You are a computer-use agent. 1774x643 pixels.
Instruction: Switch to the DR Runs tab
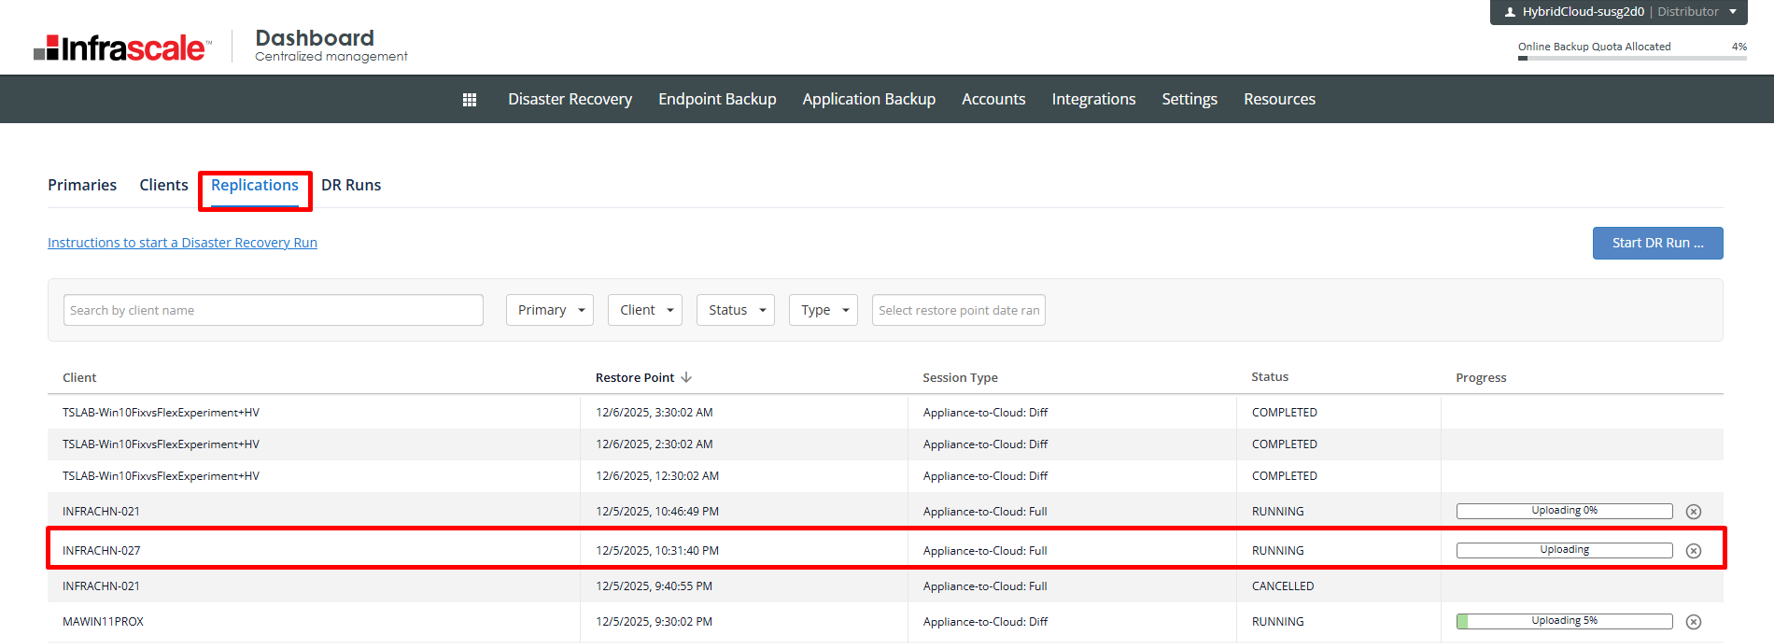coord(351,185)
